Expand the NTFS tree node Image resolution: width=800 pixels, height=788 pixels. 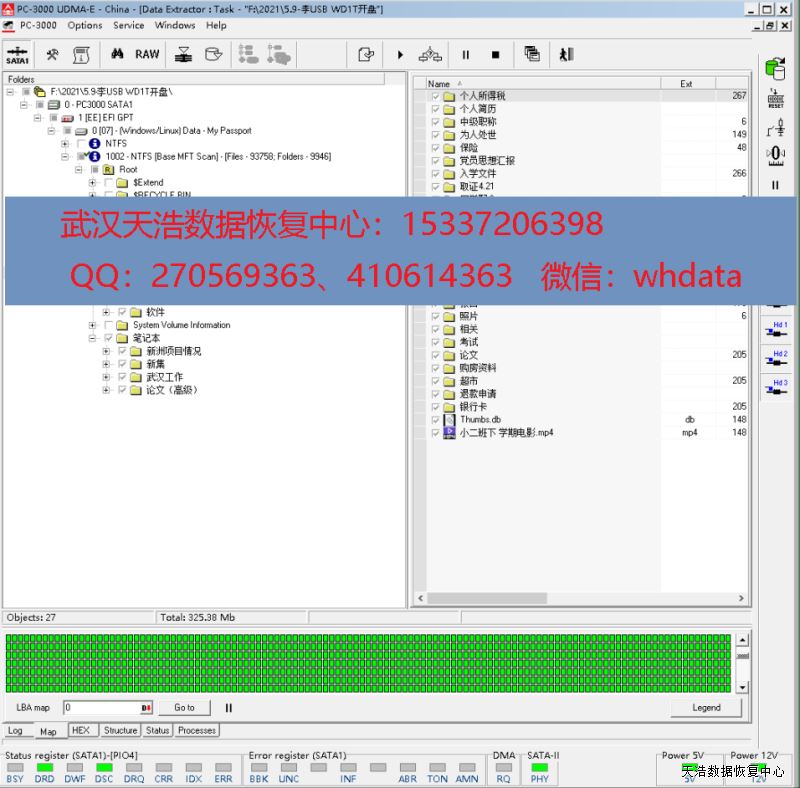65,144
